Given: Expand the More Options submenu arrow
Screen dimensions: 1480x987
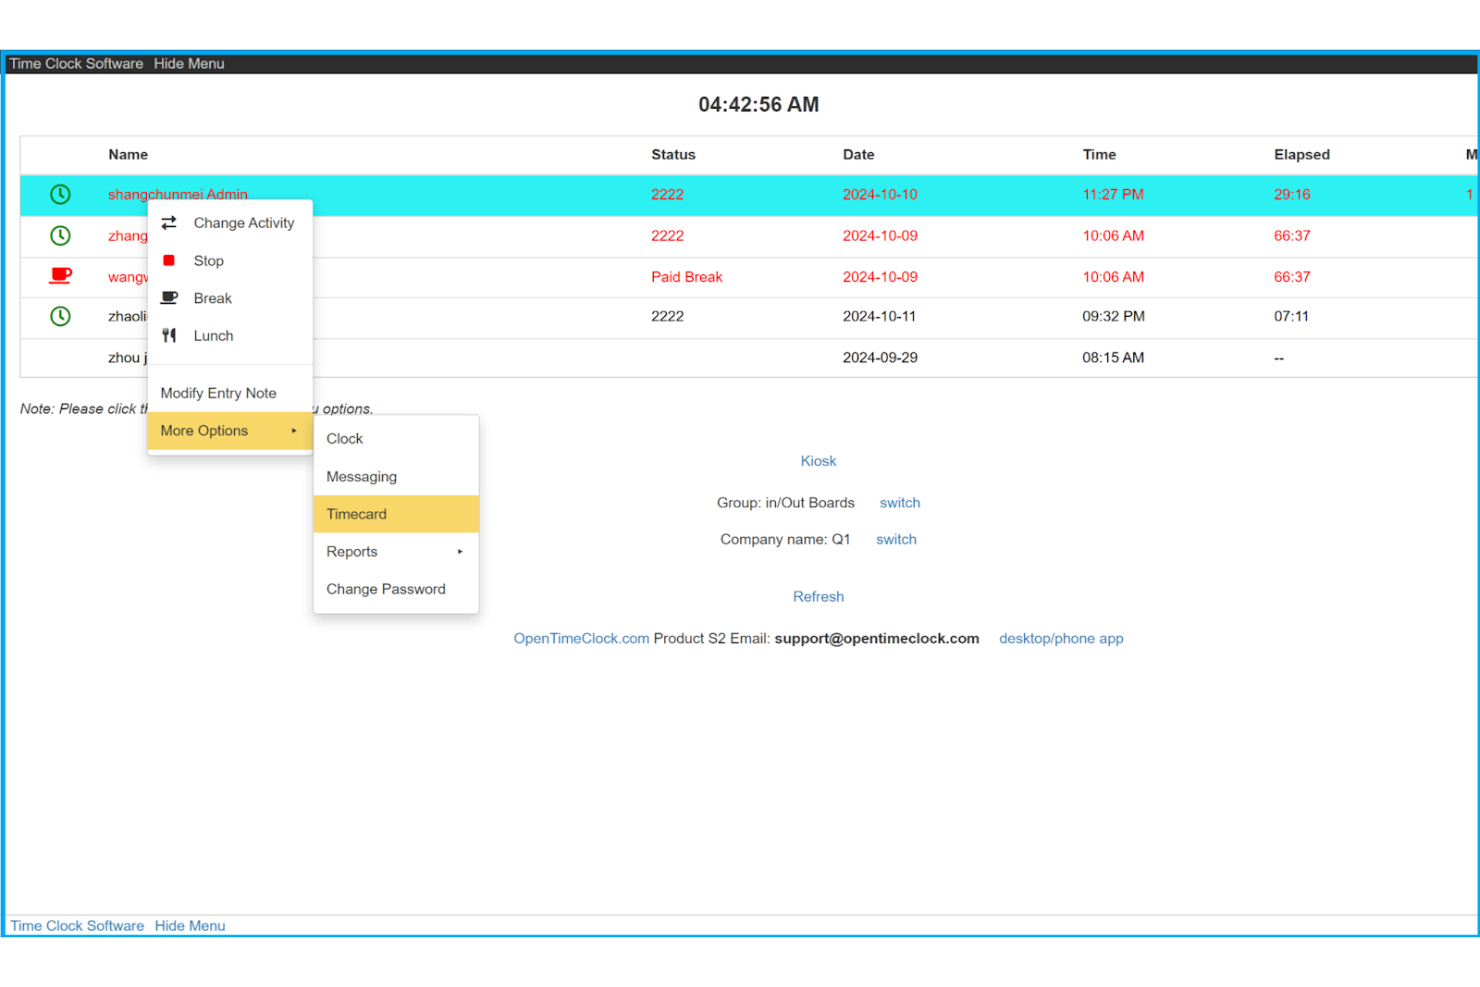Looking at the screenshot, I should pyautogui.click(x=294, y=430).
